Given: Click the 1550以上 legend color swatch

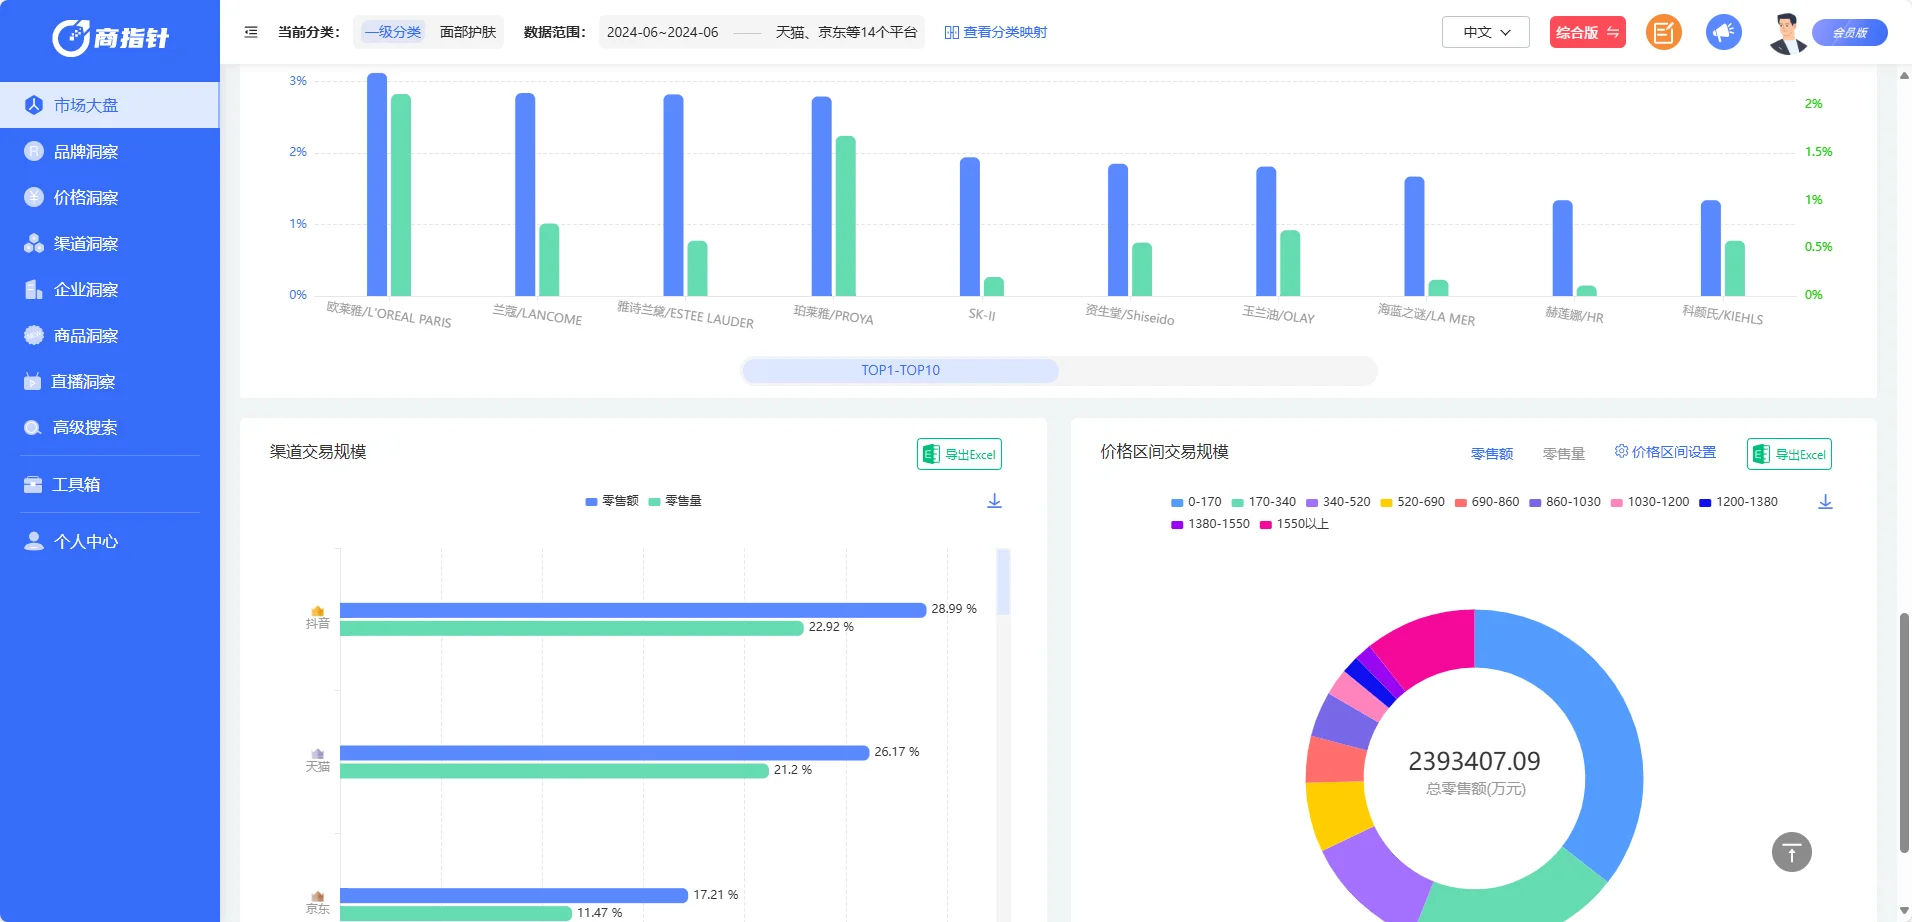Looking at the screenshot, I should coord(1266,525).
